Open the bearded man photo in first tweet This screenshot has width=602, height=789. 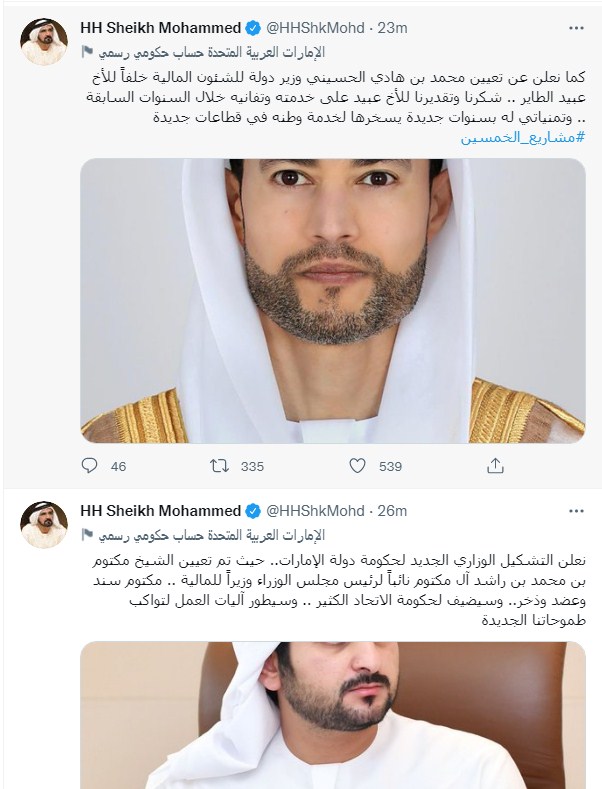[x=333, y=301]
